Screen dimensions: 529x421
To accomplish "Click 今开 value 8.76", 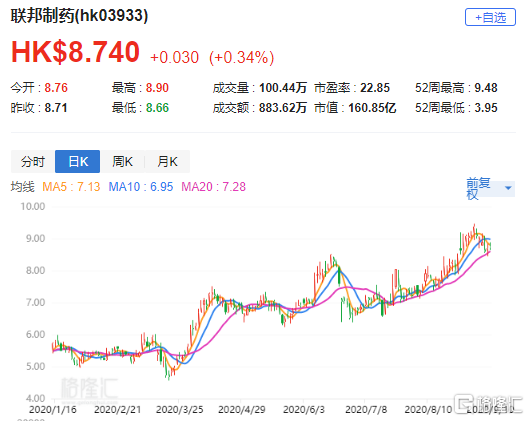I will tap(56, 88).
